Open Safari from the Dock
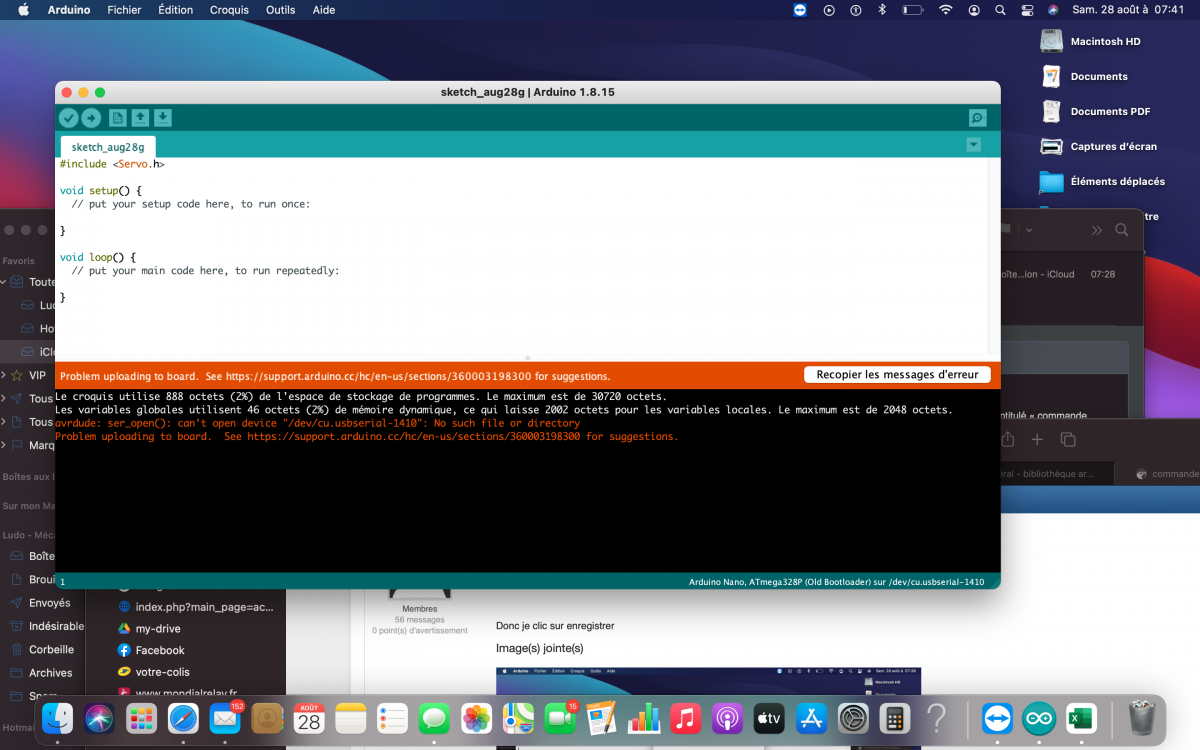This screenshot has width=1200, height=750. [183, 718]
